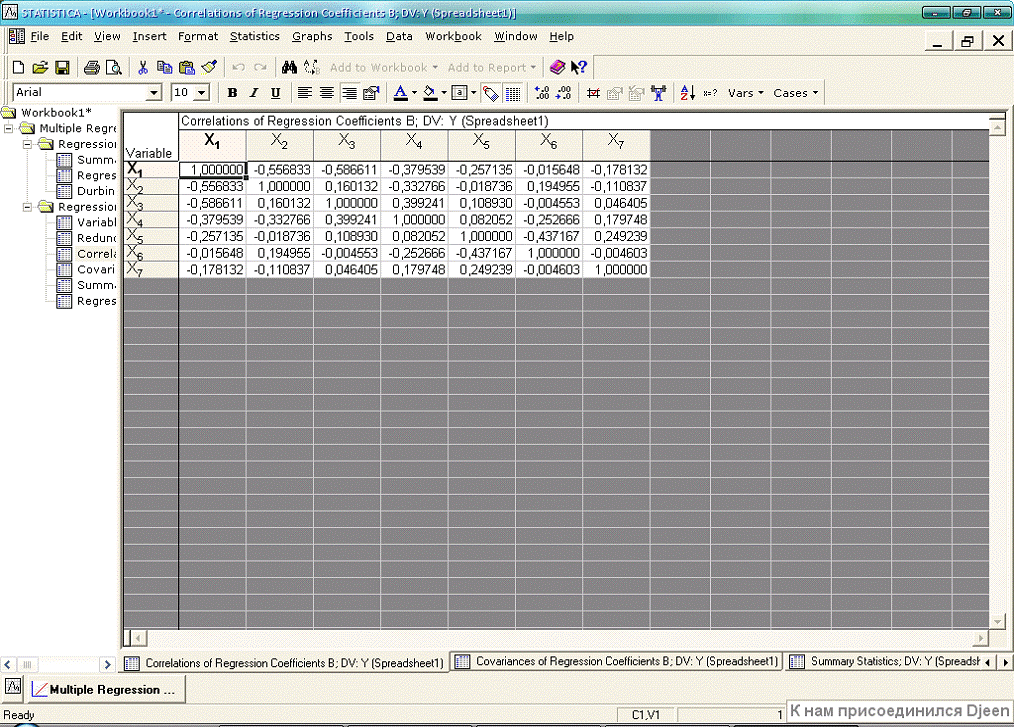This screenshot has height=727, width=1014.
Task: Open the Arial font name dropdown
Action: (x=153, y=93)
